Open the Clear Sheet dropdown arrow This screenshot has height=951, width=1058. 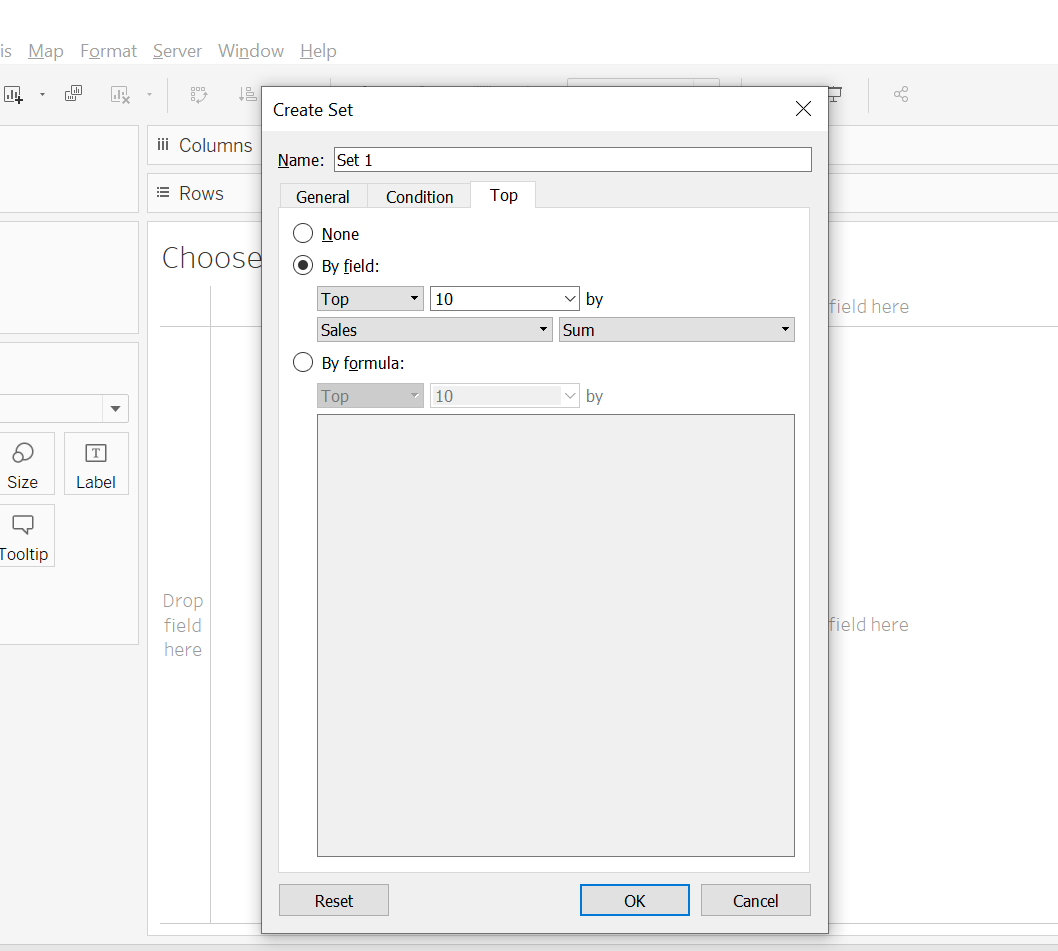pyautogui.click(x=149, y=94)
